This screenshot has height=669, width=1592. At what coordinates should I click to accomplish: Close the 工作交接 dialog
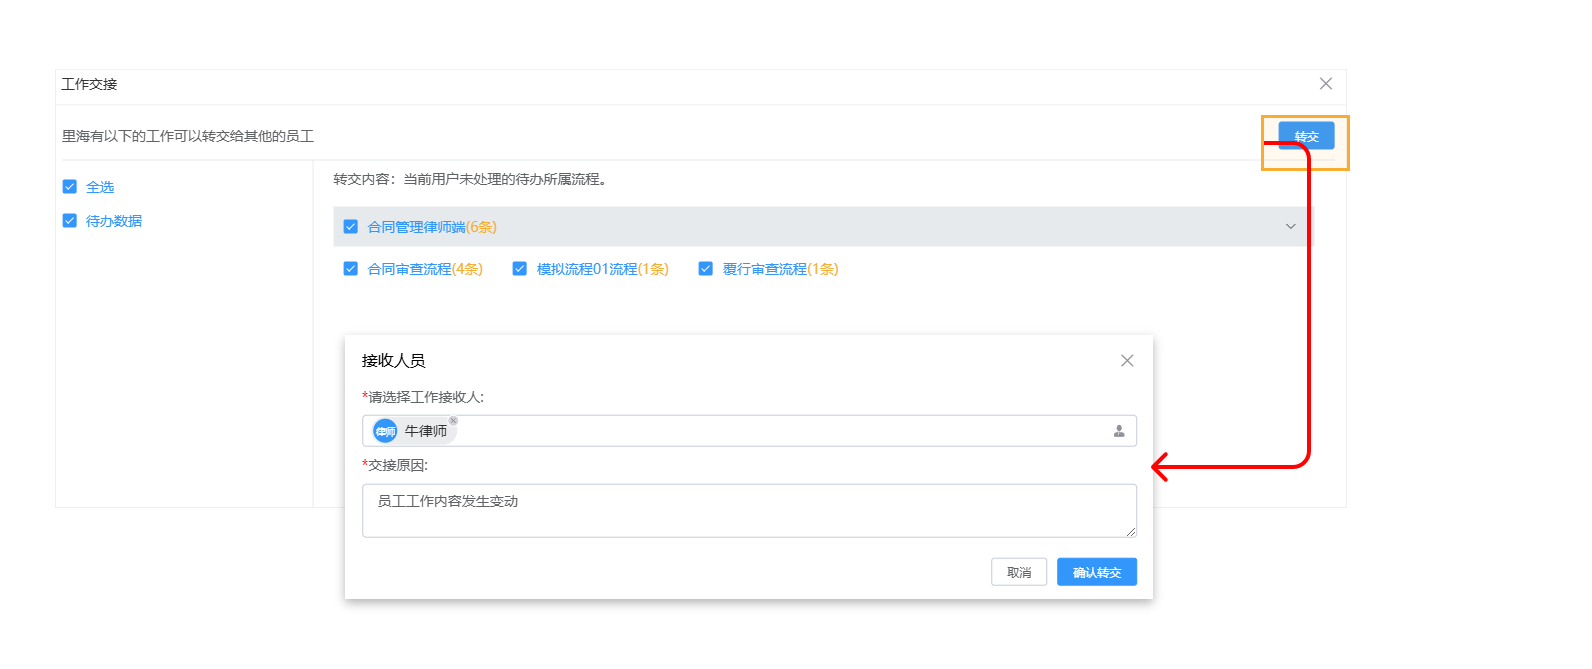click(1325, 84)
